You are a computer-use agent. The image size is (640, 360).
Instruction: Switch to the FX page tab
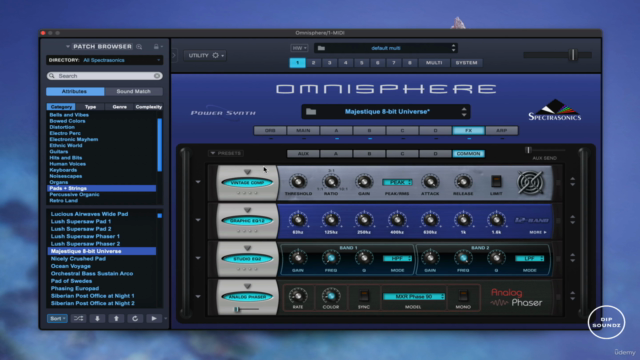pos(469,131)
